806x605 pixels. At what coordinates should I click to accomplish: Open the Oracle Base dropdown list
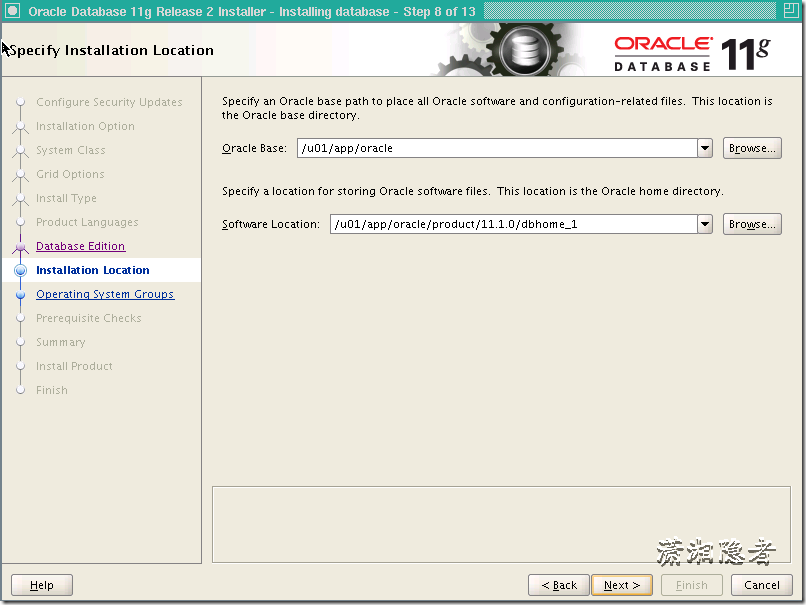tap(704, 146)
